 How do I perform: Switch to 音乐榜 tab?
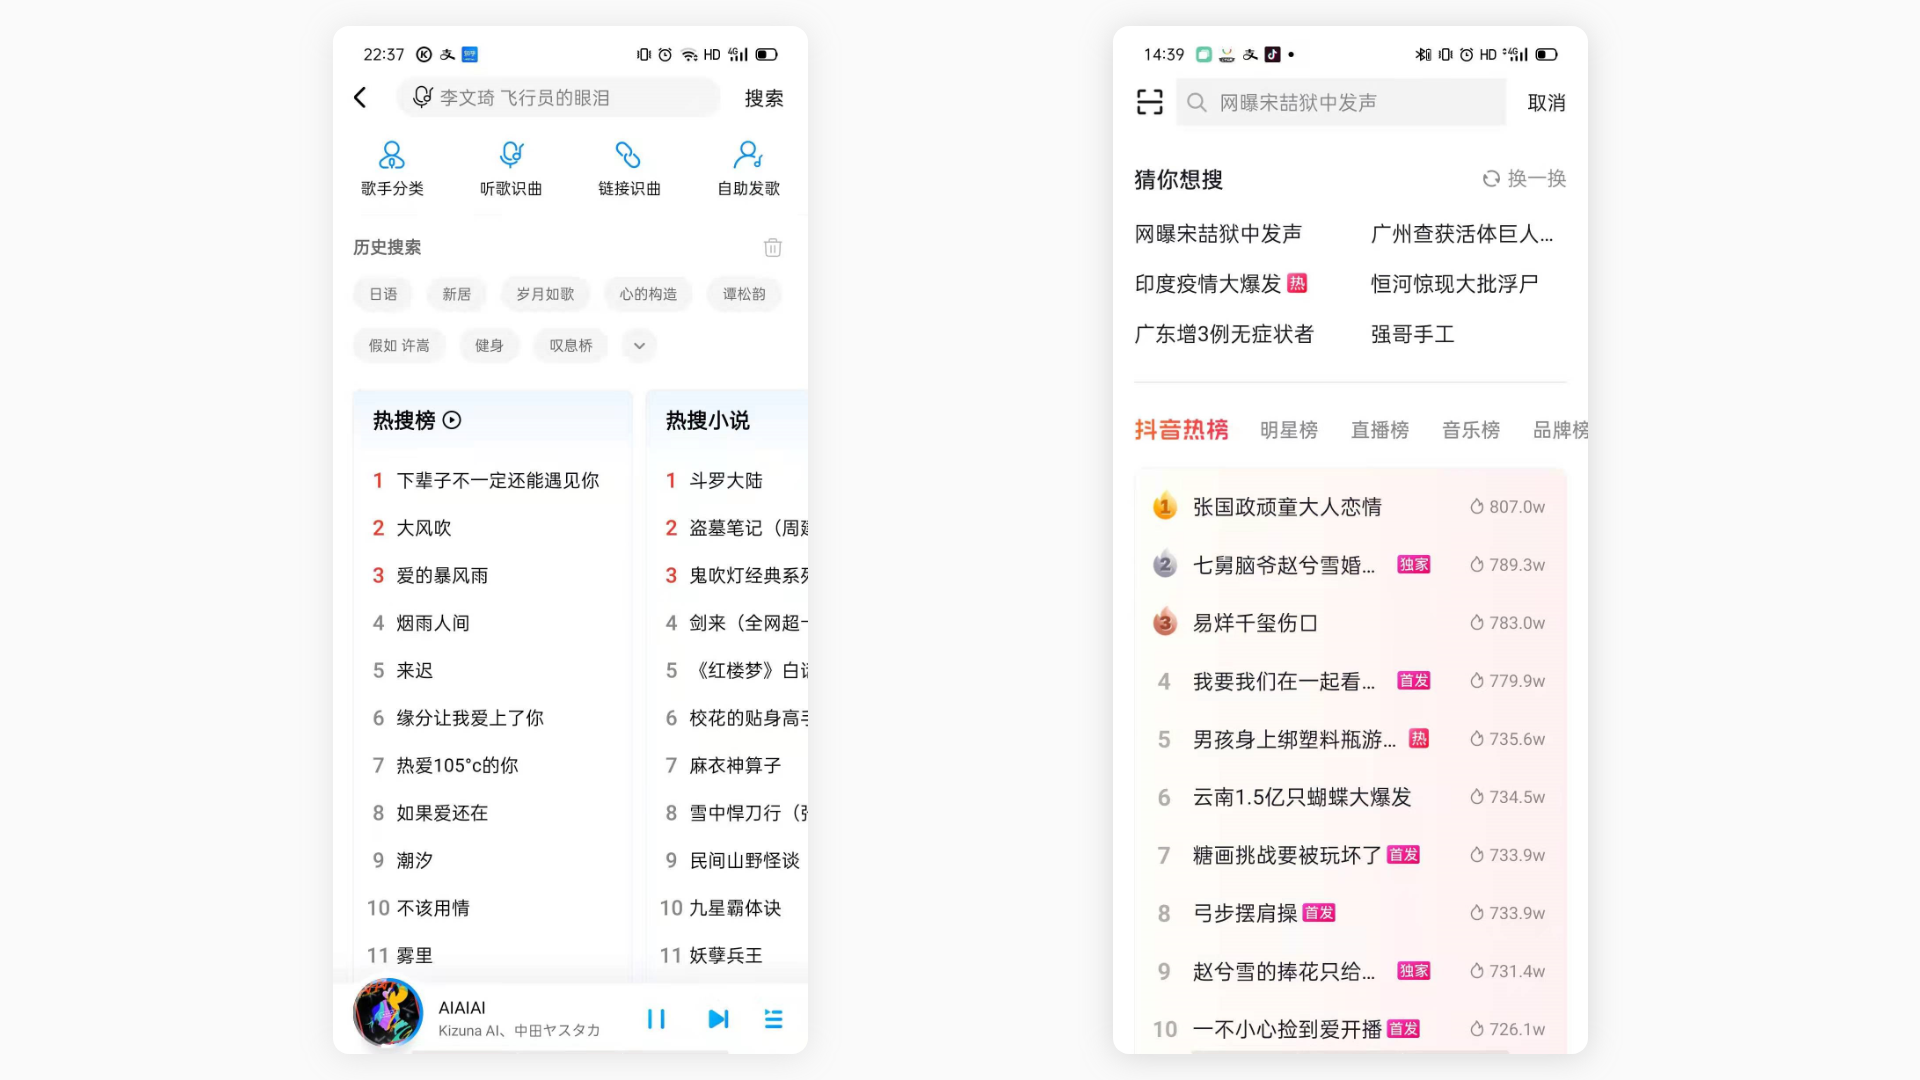[x=1471, y=430]
